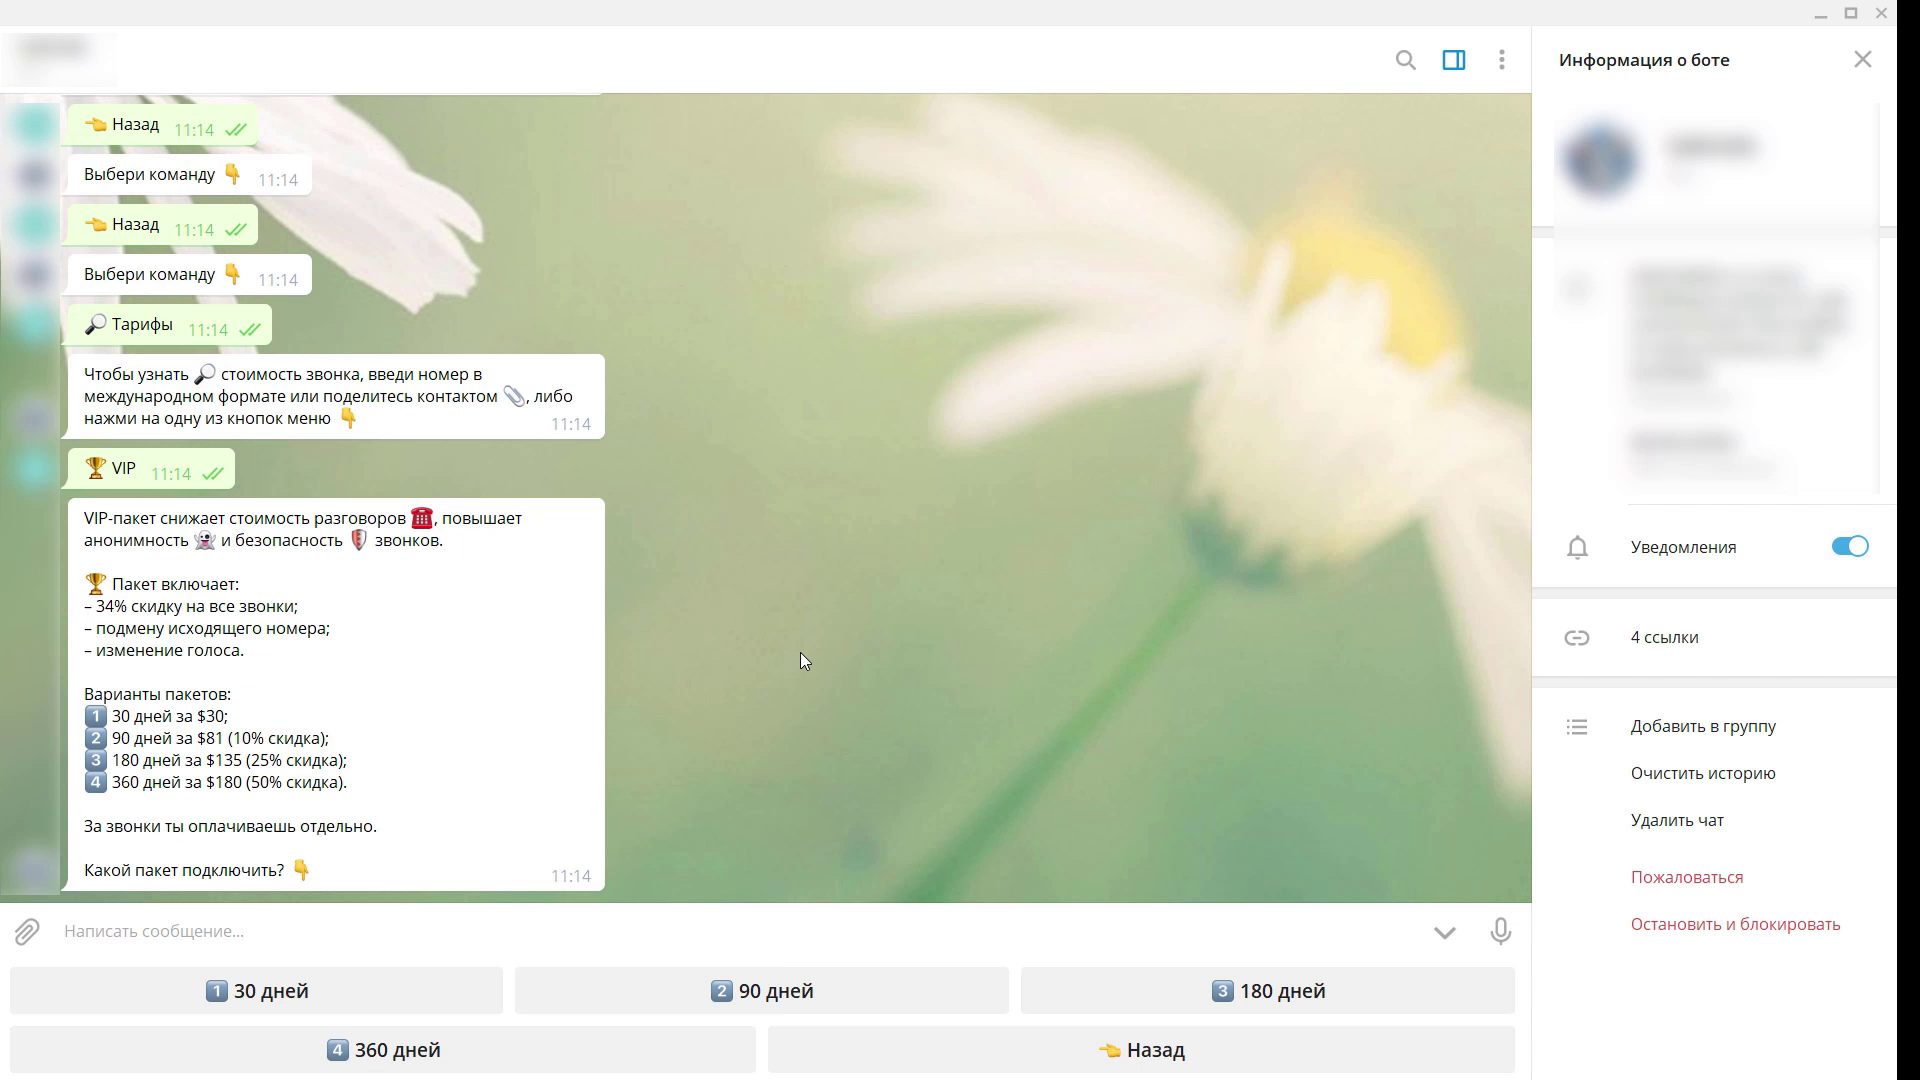
Task: Click the microphone voice message icon
Action: pyautogui.click(x=1500, y=932)
